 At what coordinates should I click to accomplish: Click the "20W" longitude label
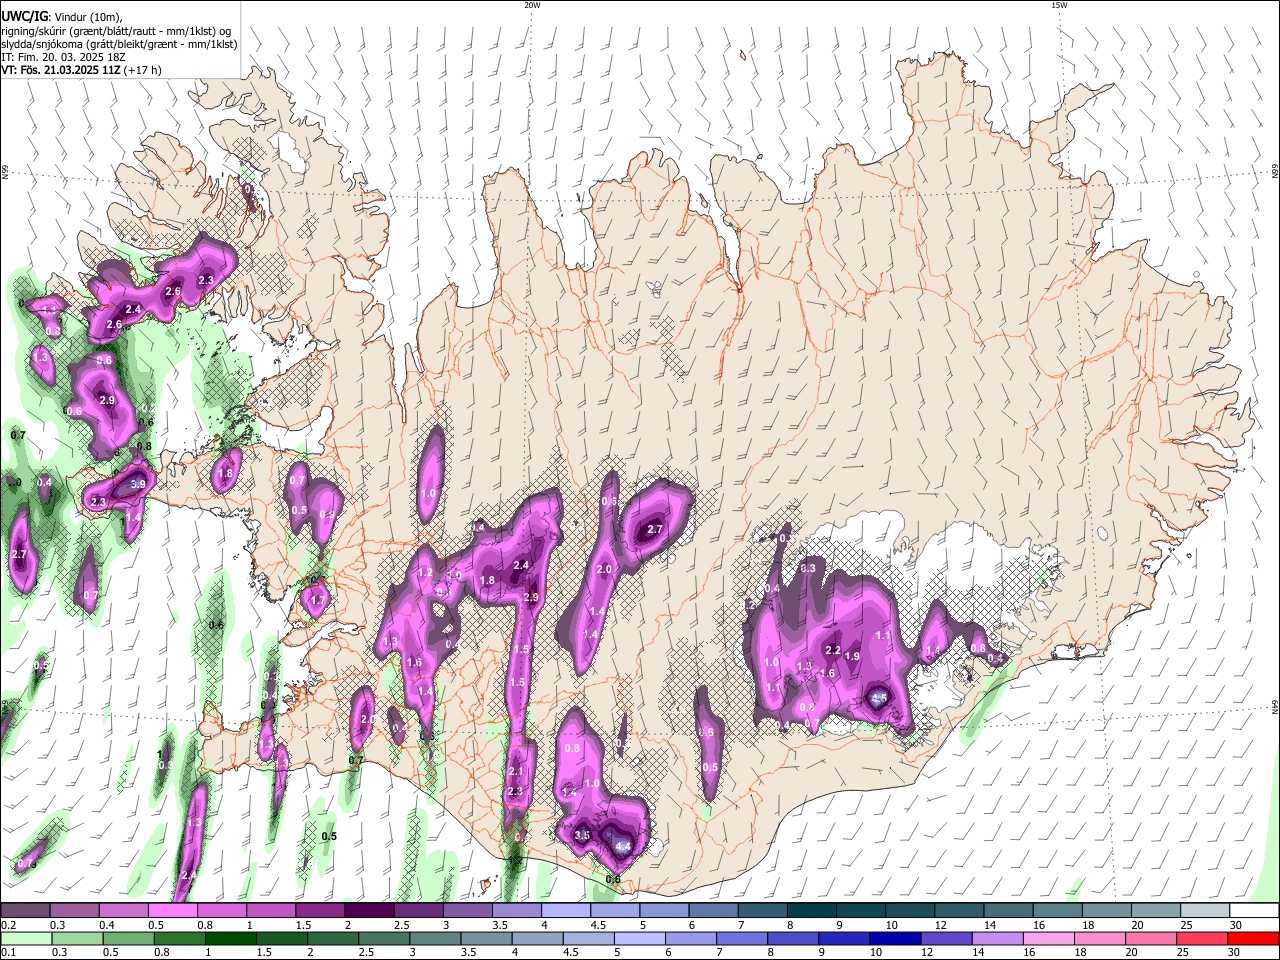pos(532,5)
